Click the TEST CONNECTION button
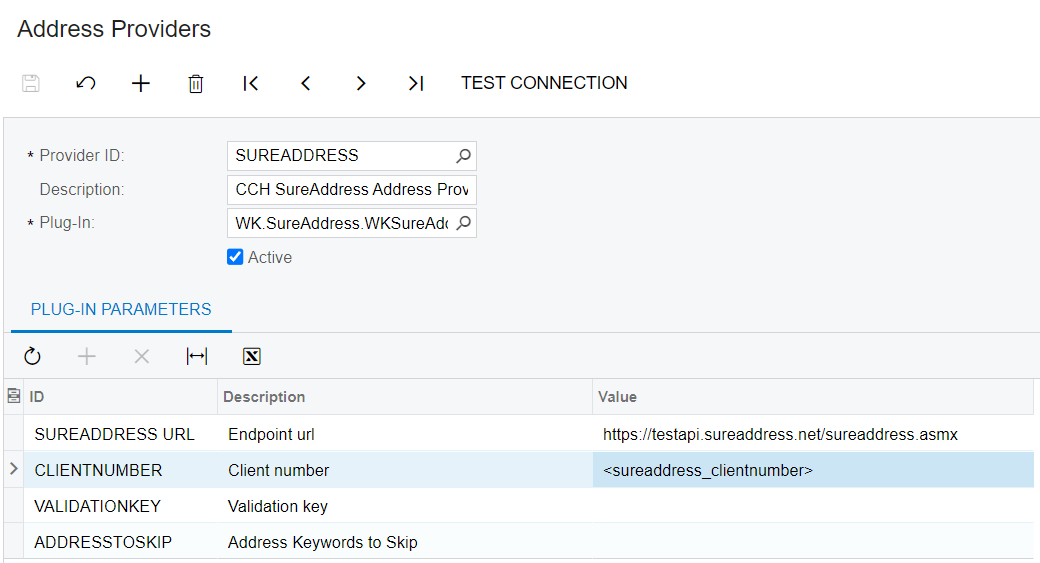The height and width of the screenshot is (563, 1040). tap(544, 83)
